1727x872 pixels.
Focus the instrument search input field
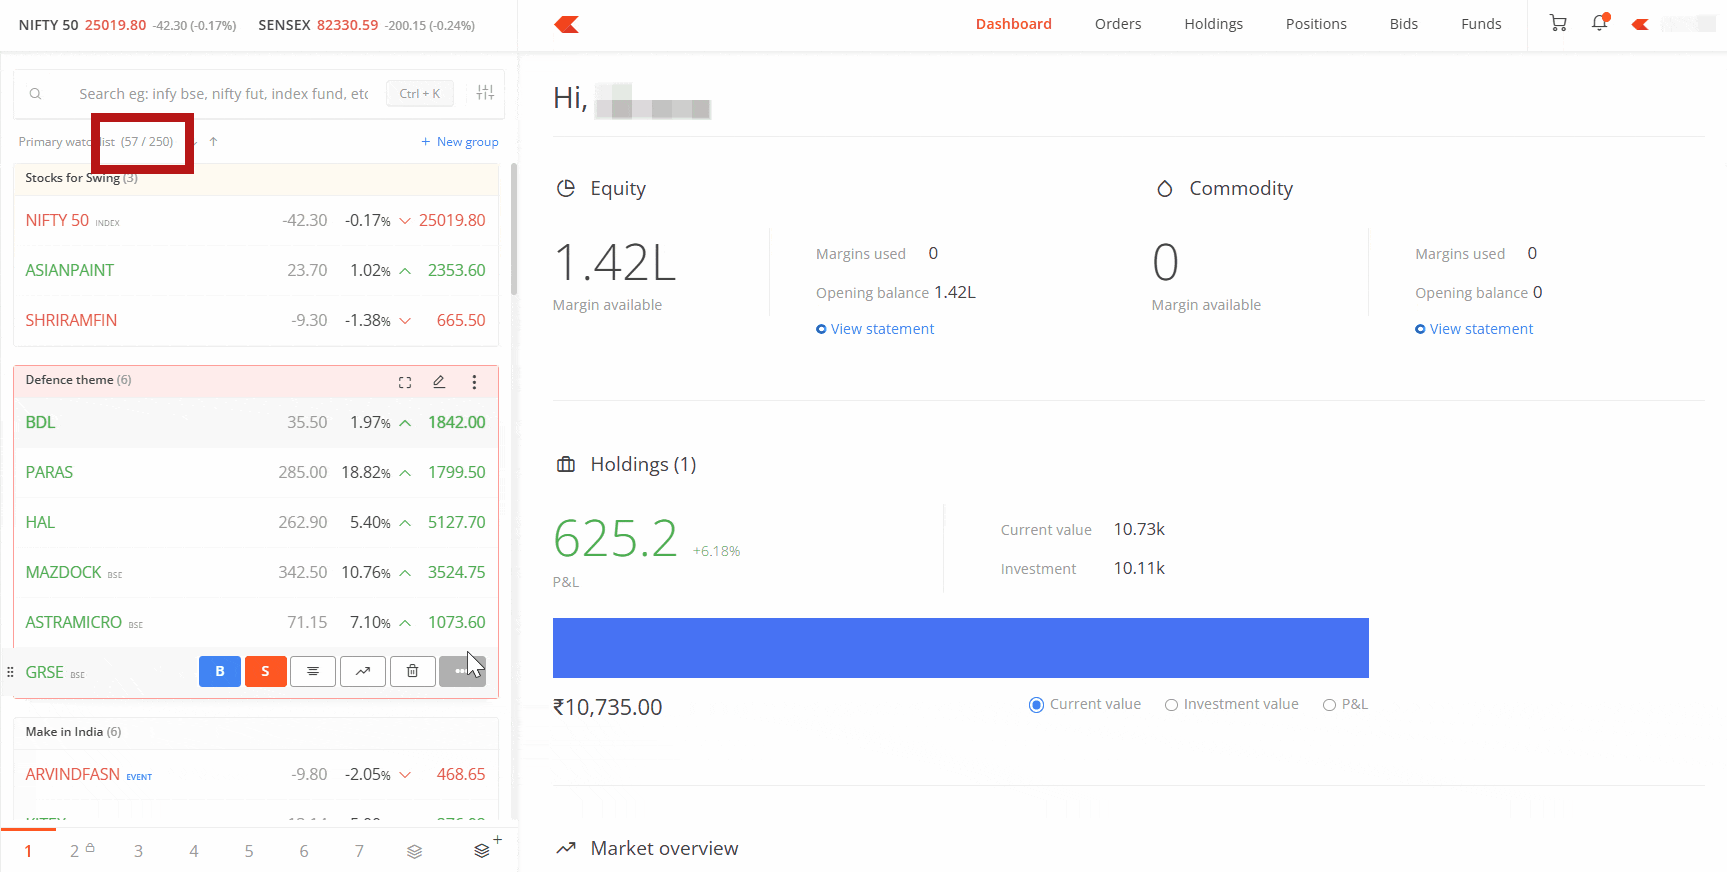(x=224, y=94)
